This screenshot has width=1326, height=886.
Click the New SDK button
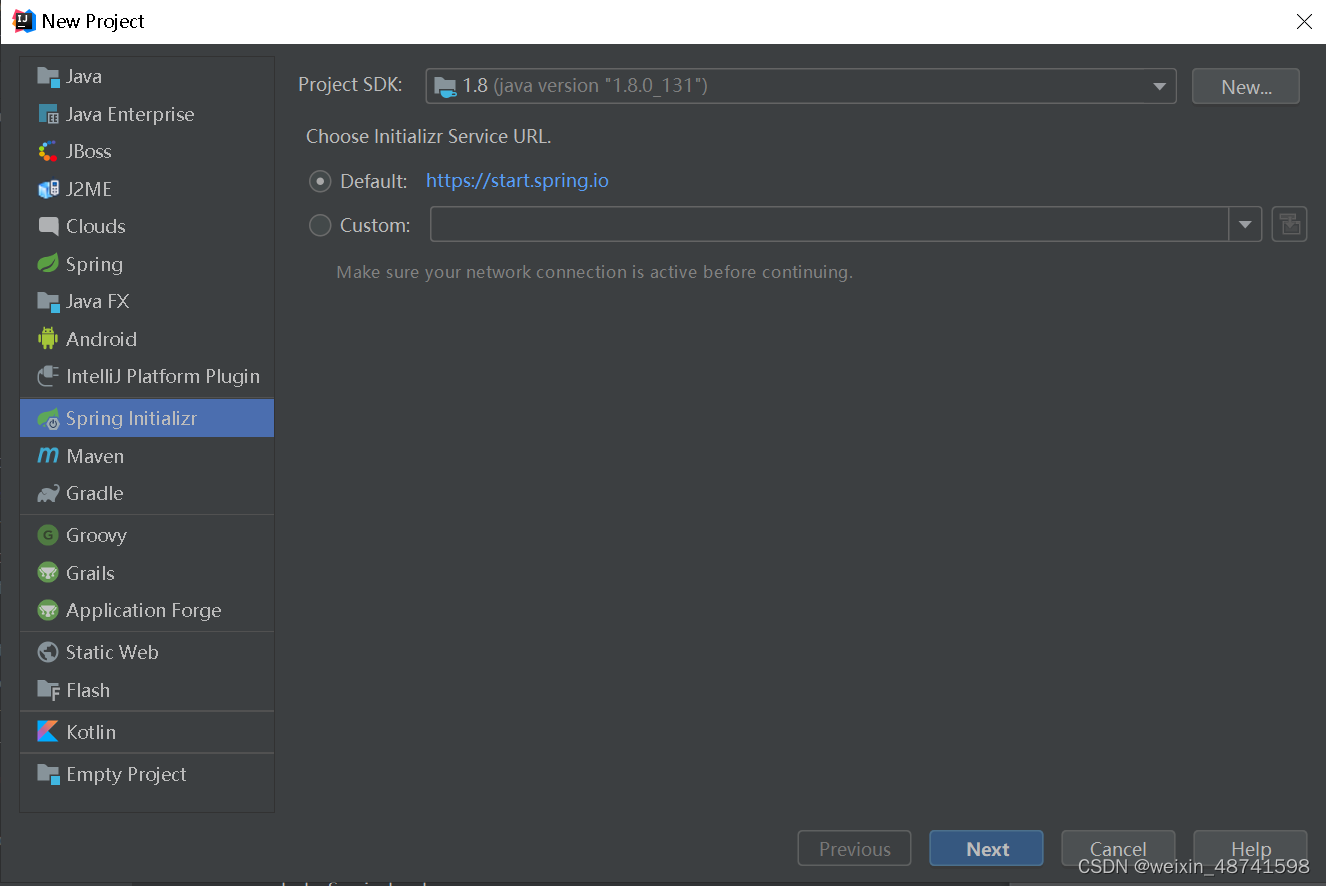1245,86
